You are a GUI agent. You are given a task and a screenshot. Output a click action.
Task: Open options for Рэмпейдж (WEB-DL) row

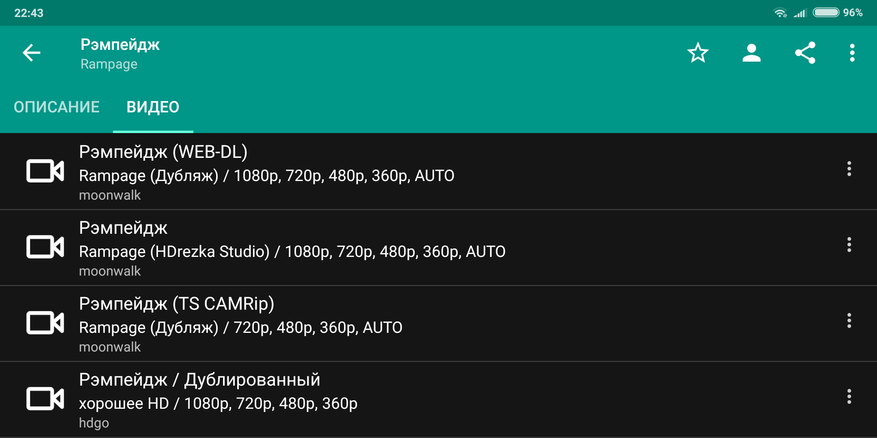(x=848, y=169)
